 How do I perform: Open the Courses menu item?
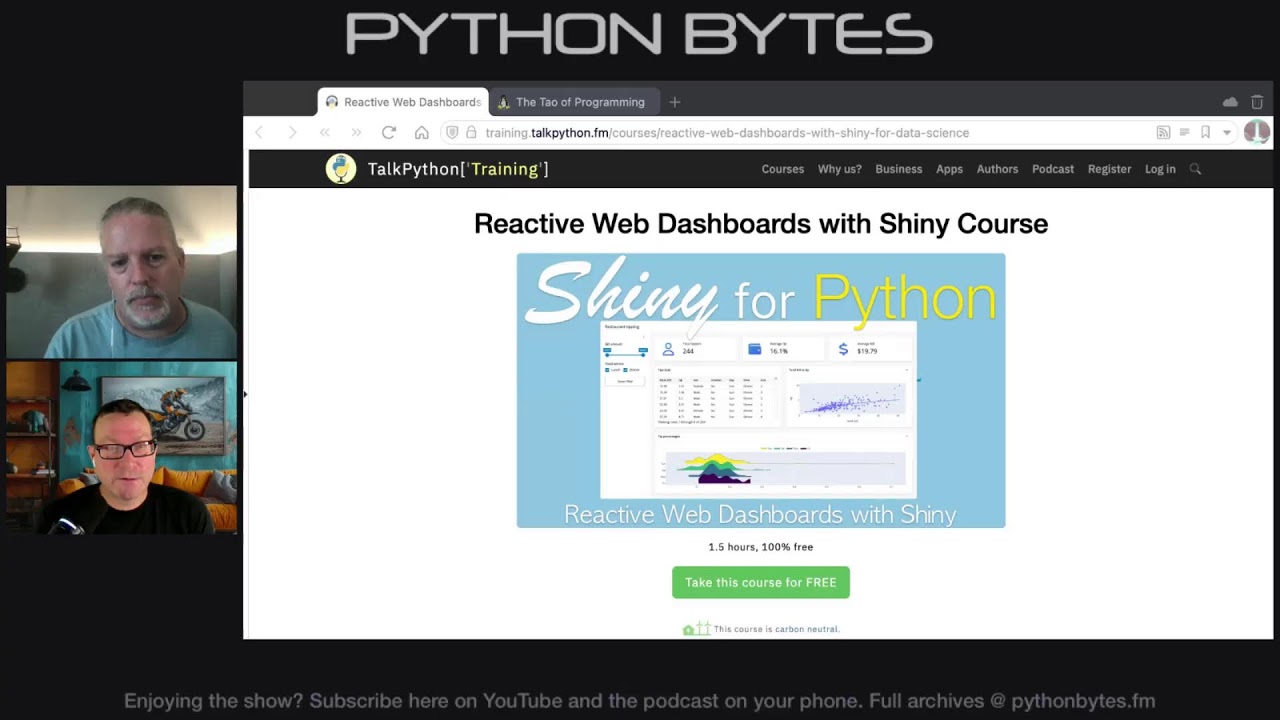tap(782, 169)
